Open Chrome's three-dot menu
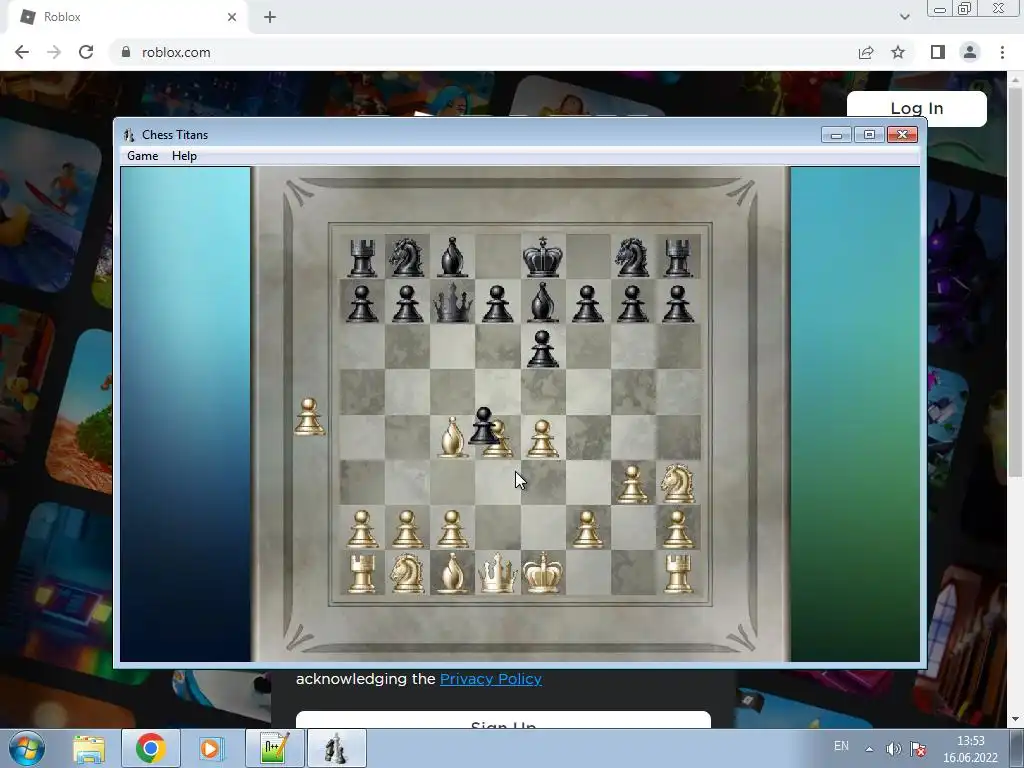This screenshot has width=1024, height=768. tap(1002, 52)
